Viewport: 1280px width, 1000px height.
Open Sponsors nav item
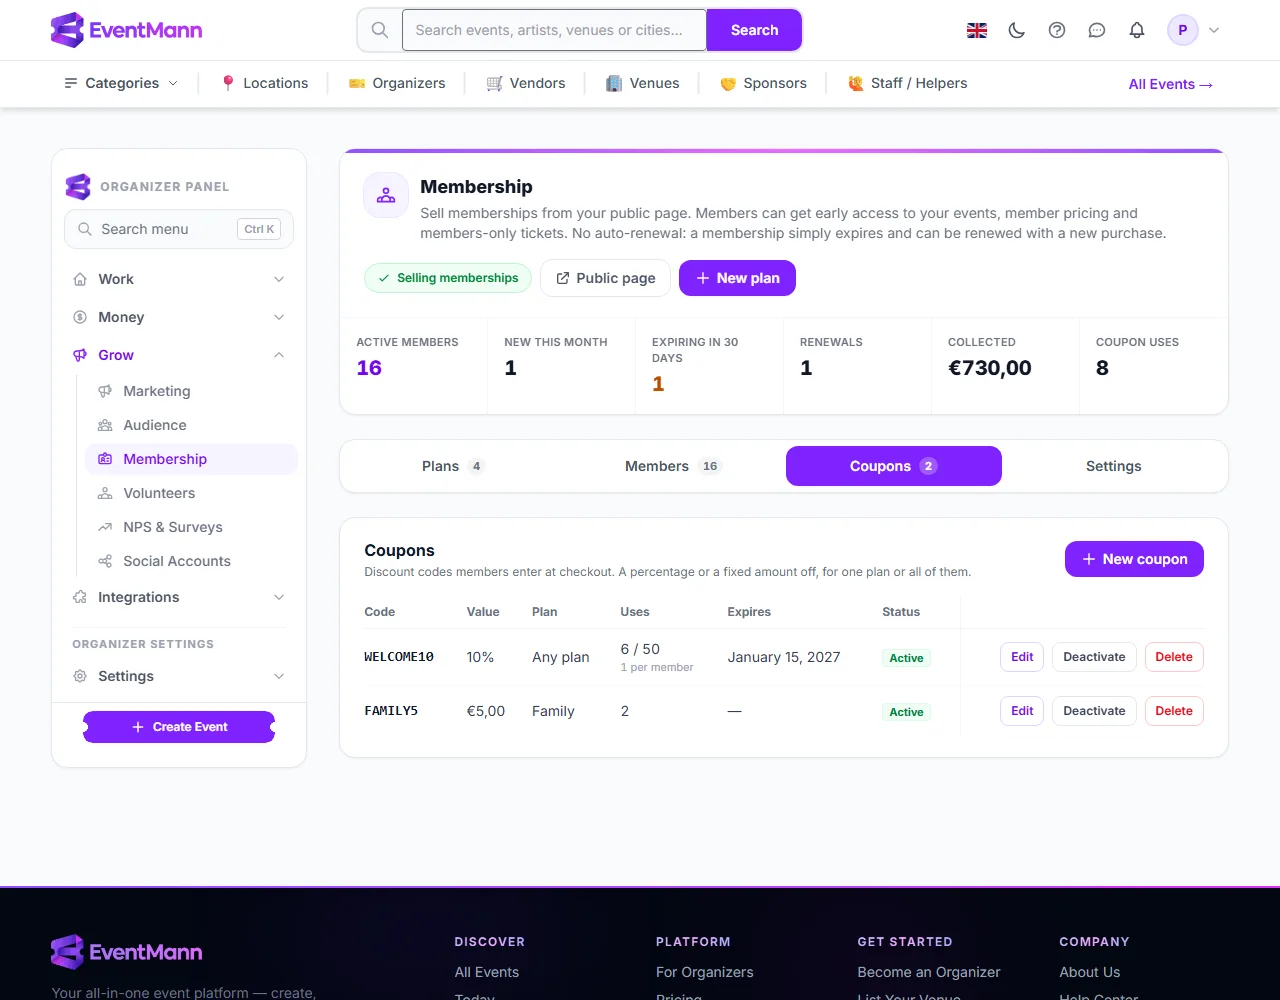pos(764,83)
